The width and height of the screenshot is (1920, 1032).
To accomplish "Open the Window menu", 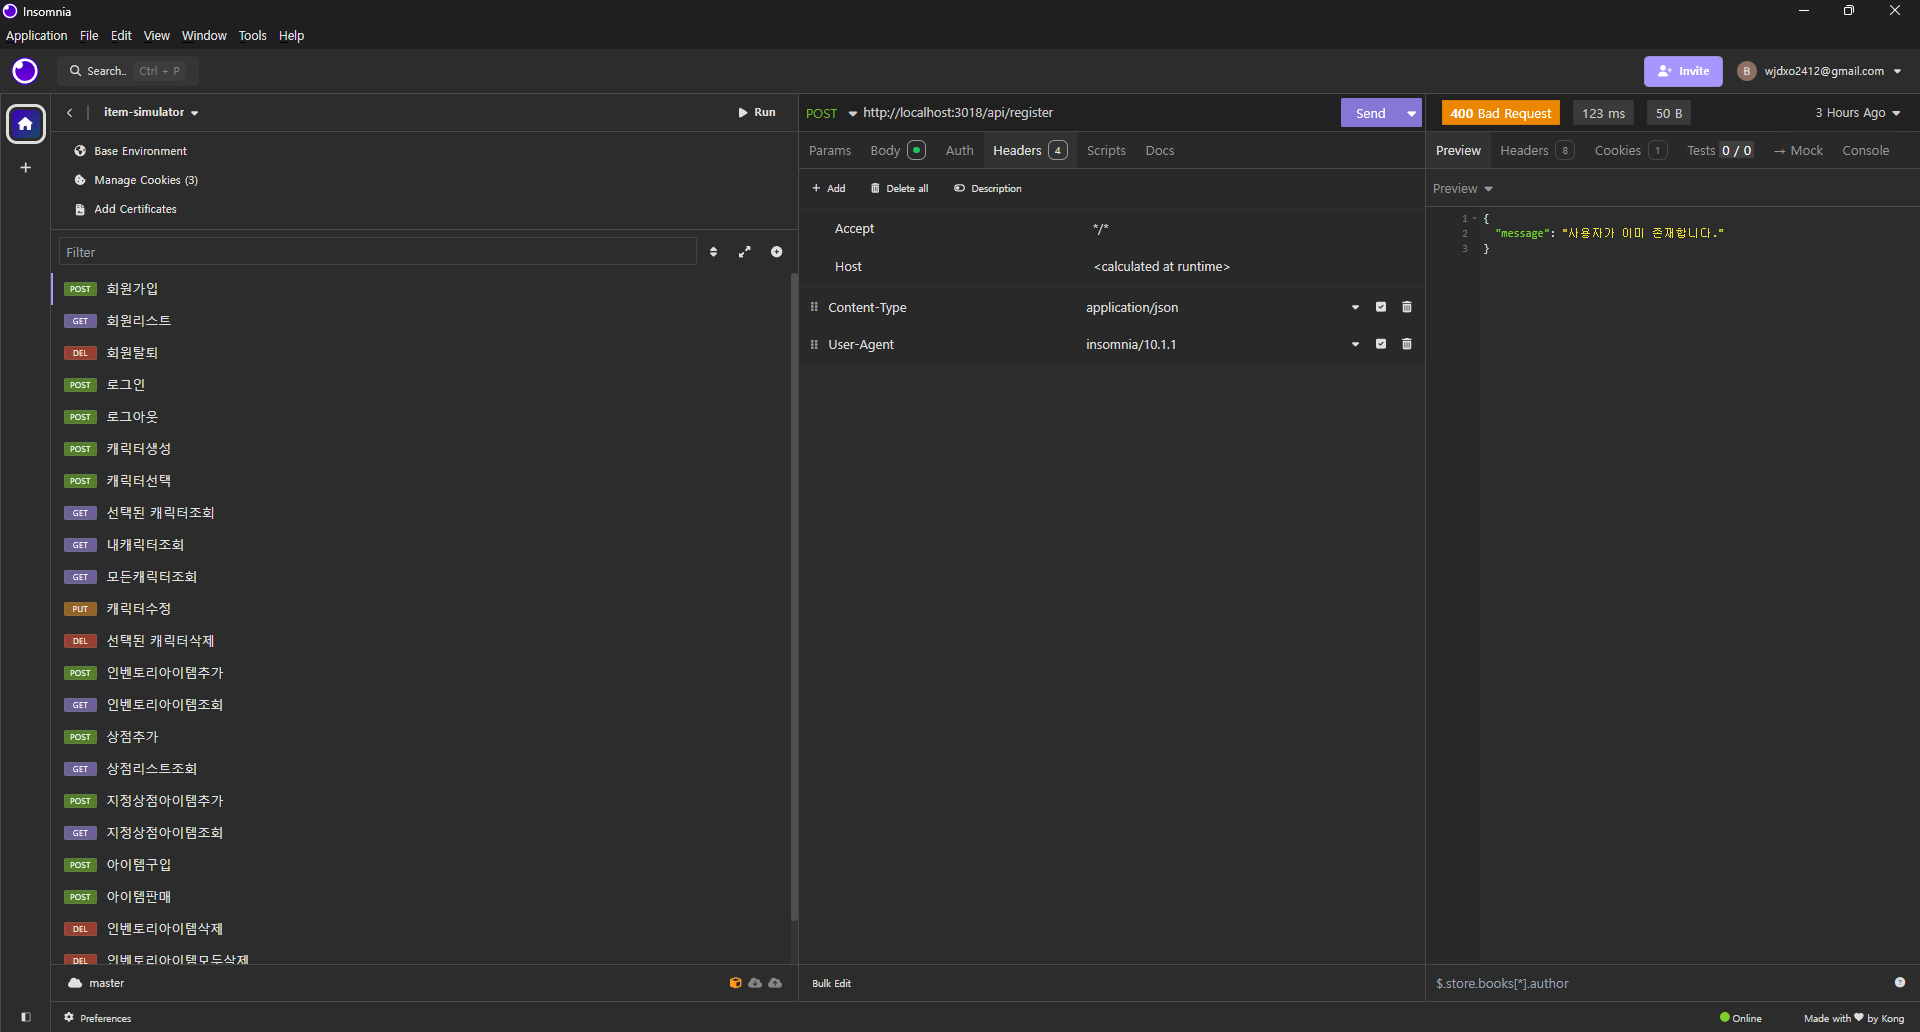I will point(204,35).
